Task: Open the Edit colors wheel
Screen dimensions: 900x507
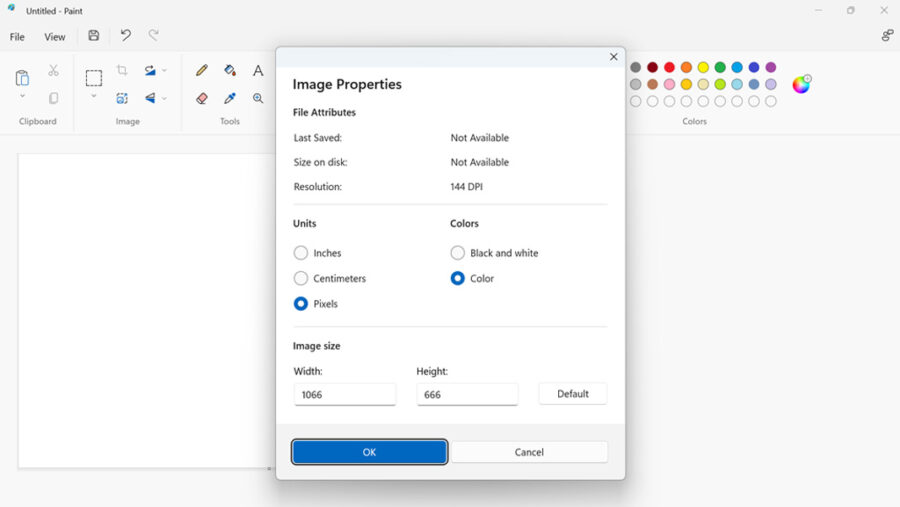Action: pos(801,85)
